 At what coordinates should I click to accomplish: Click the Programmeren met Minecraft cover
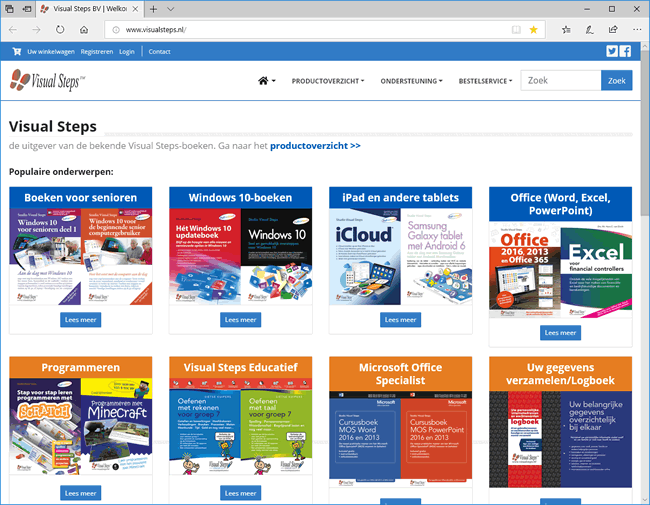(116, 426)
